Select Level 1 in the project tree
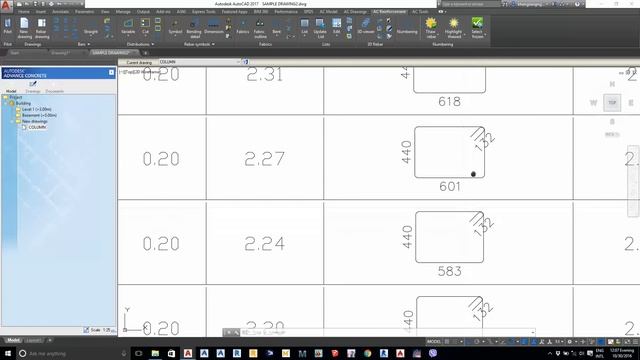 (36, 109)
